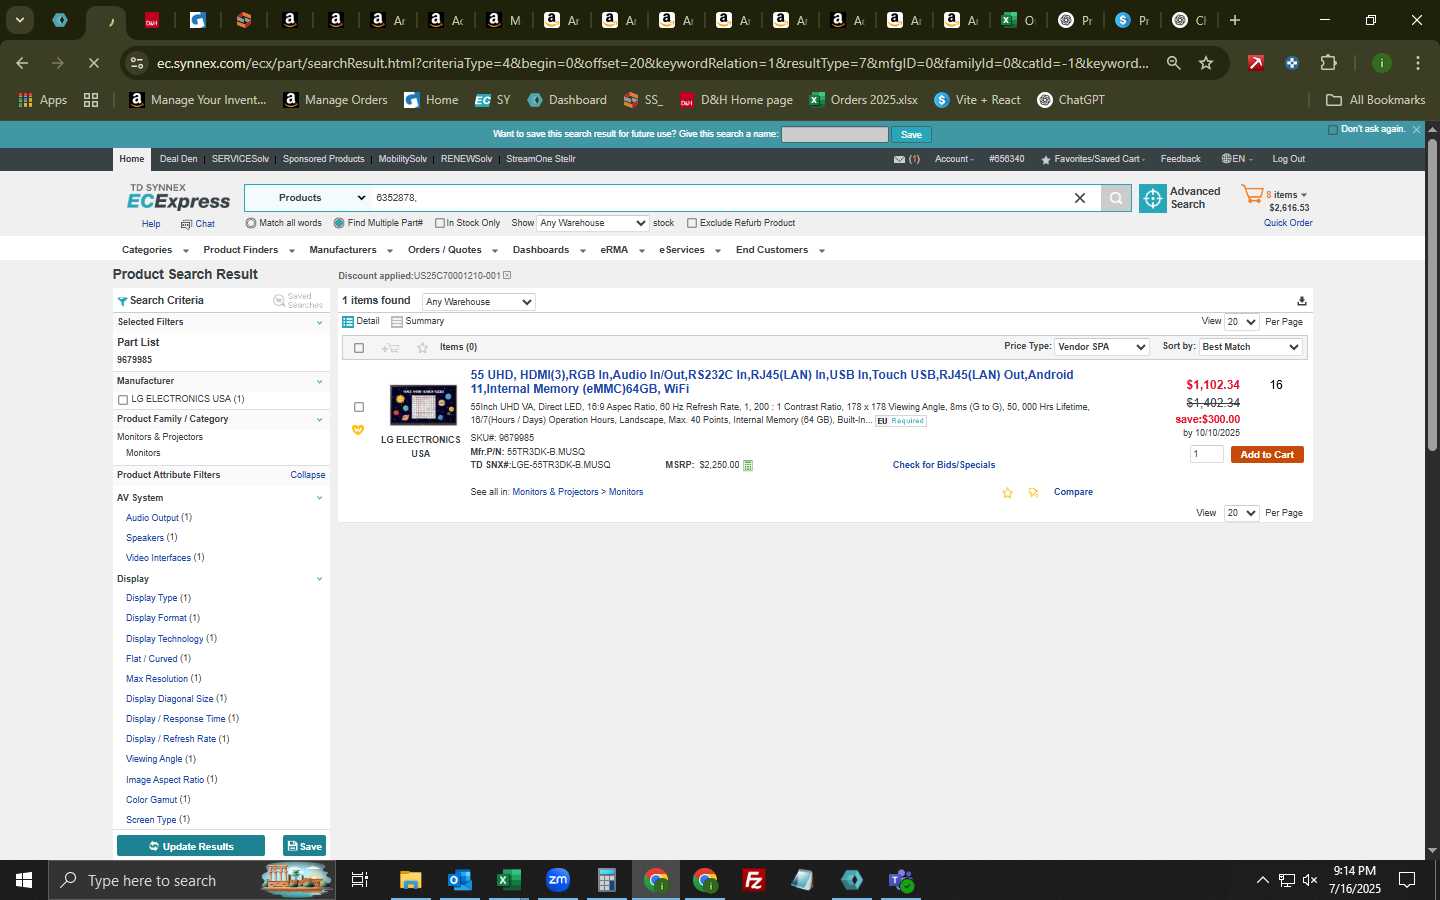Click the Chat icon under the logo
The height and width of the screenshot is (900, 1440).
point(186,224)
